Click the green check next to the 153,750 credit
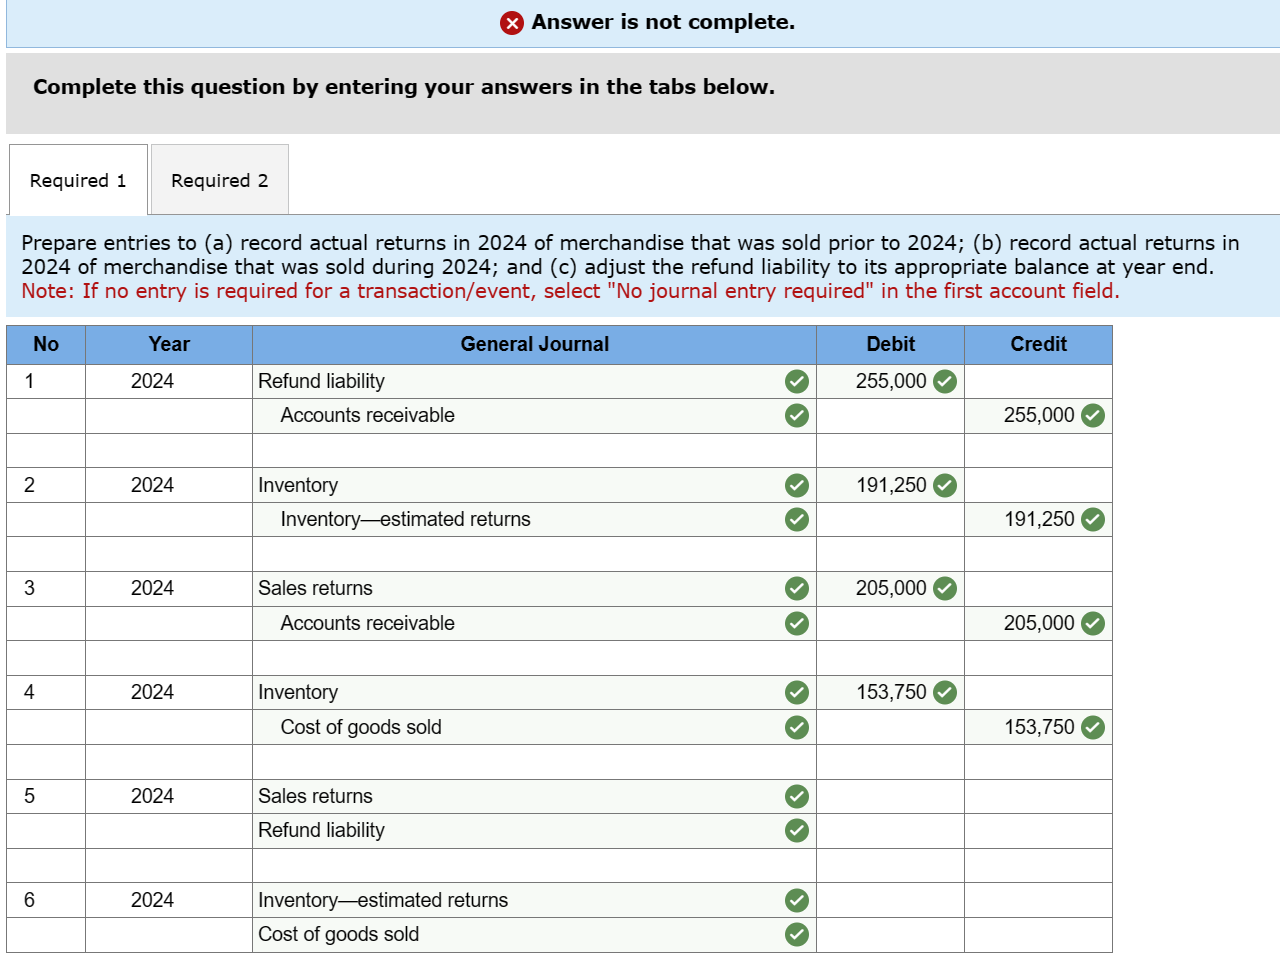Image resolution: width=1280 pixels, height=961 pixels. pos(1093,727)
